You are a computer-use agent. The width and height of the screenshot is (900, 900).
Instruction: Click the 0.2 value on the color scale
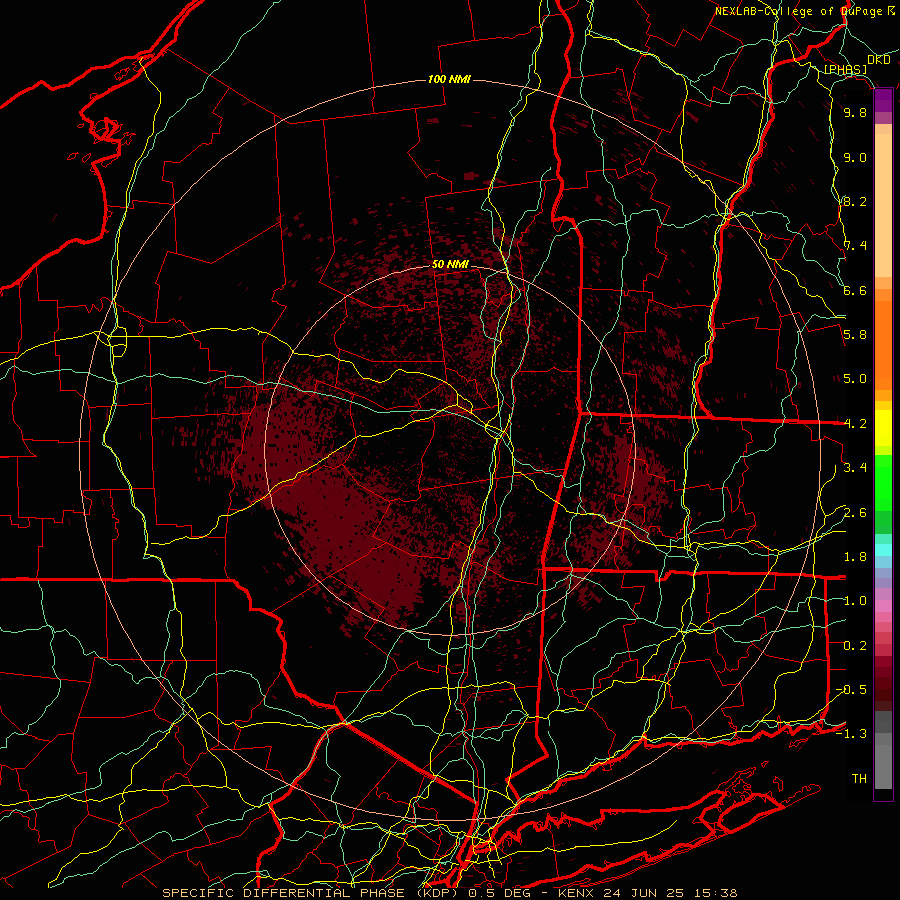point(855,646)
